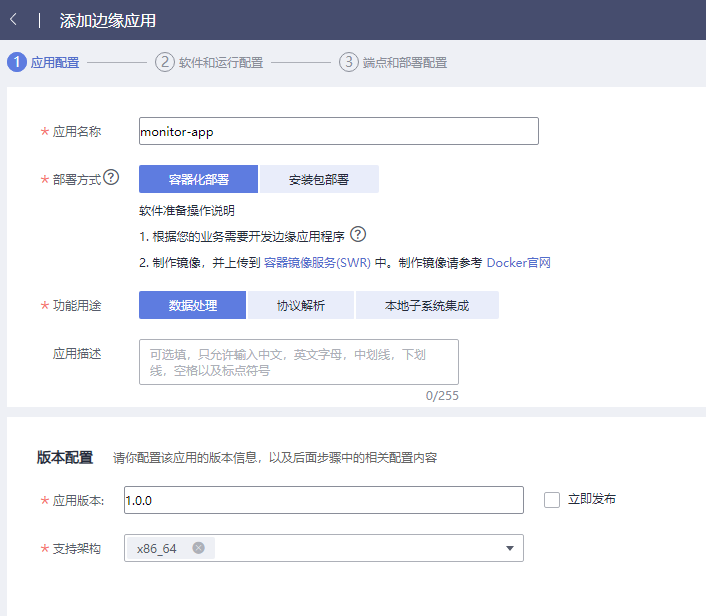Screen dimensions: 706x616
Task: Choose 协议解析 as function purpose
Action: tap(301, 306)
